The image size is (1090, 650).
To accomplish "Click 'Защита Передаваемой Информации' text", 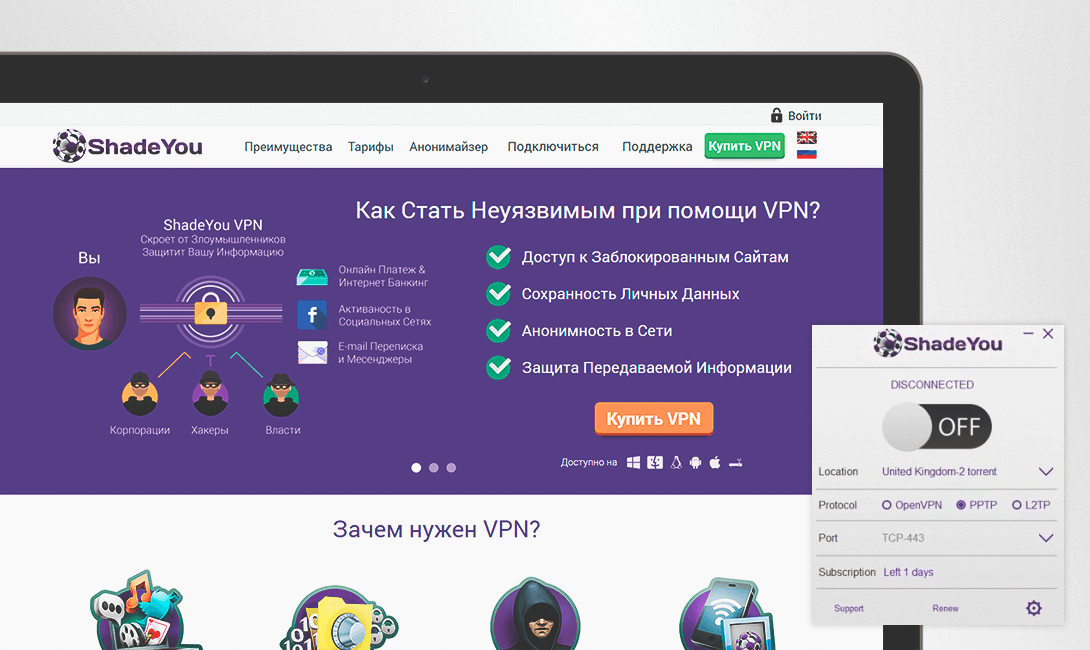I will coord(656,368).
